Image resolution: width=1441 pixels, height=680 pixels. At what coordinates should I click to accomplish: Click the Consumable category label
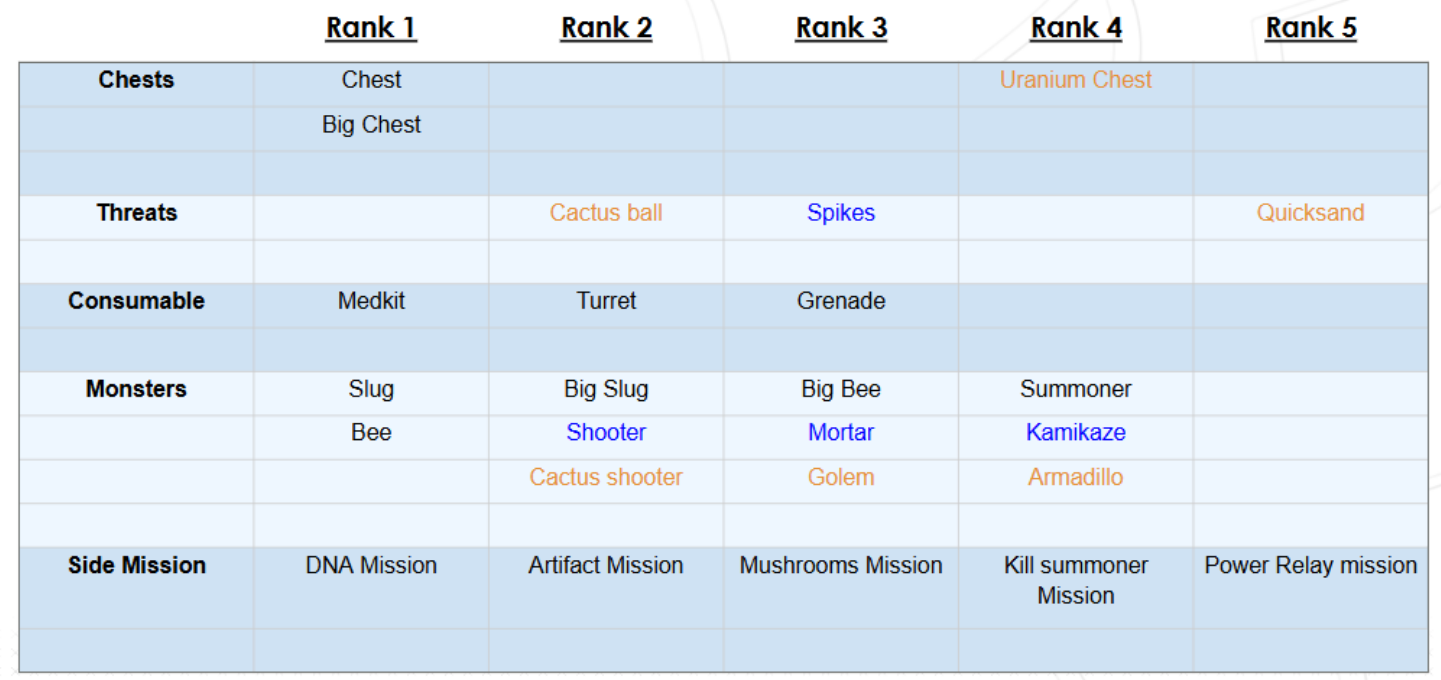[136, 301]
